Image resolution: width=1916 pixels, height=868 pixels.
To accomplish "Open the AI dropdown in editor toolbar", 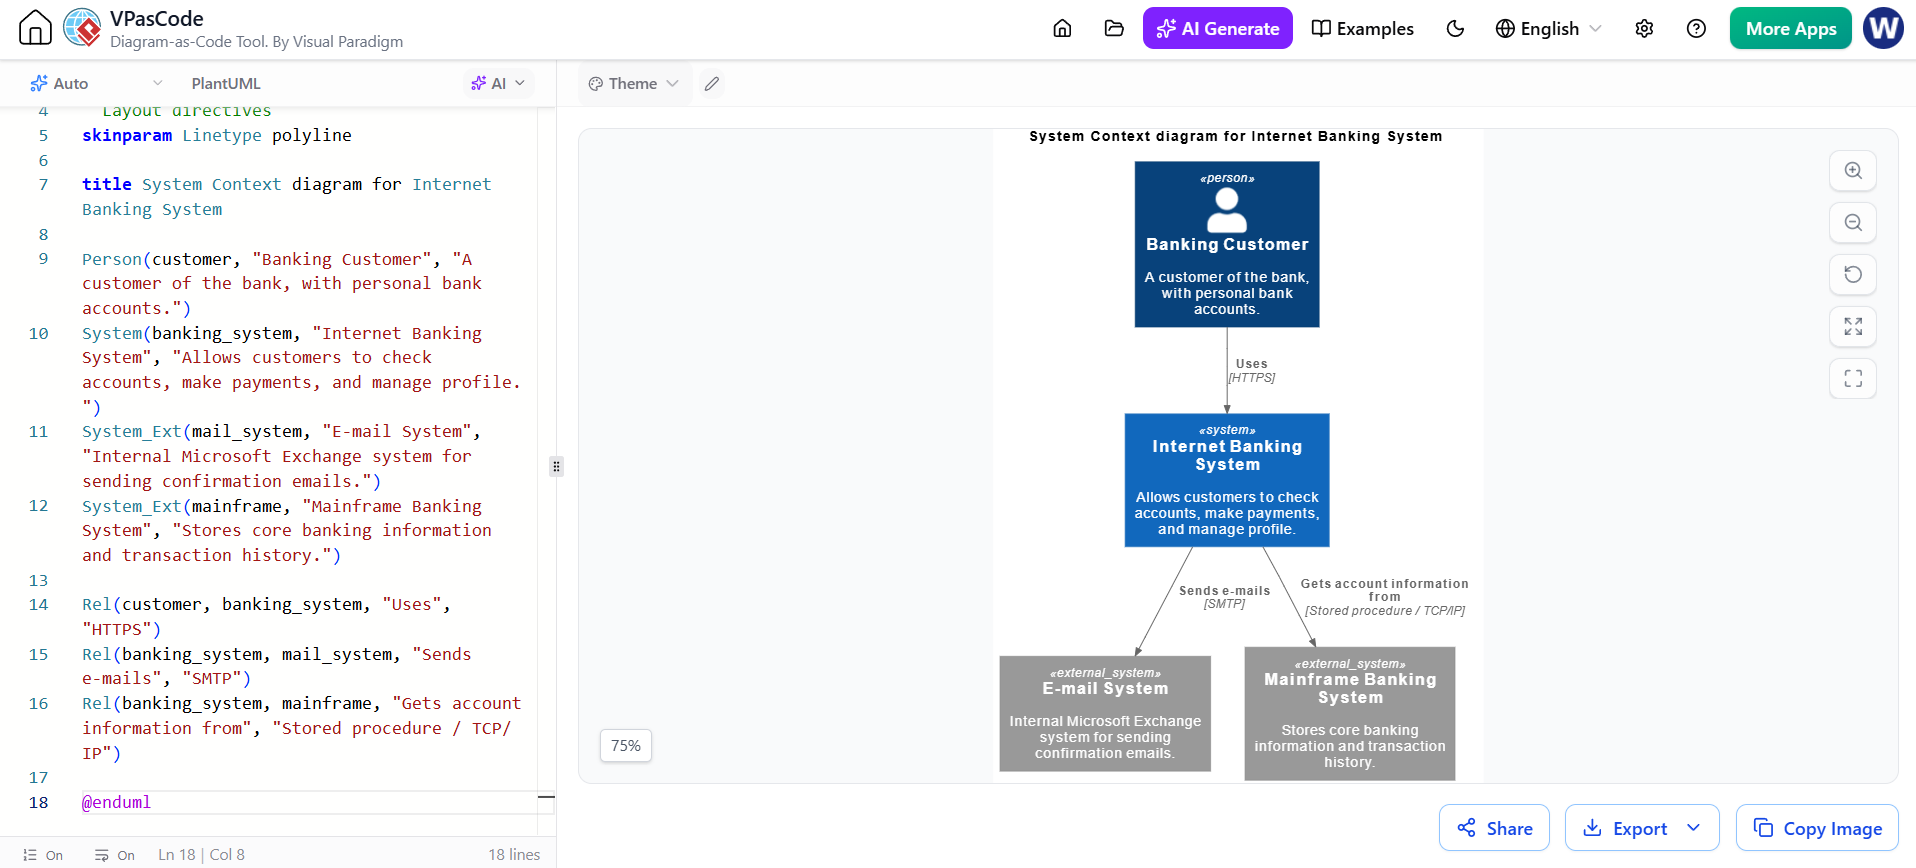I will tap(498, 83).
